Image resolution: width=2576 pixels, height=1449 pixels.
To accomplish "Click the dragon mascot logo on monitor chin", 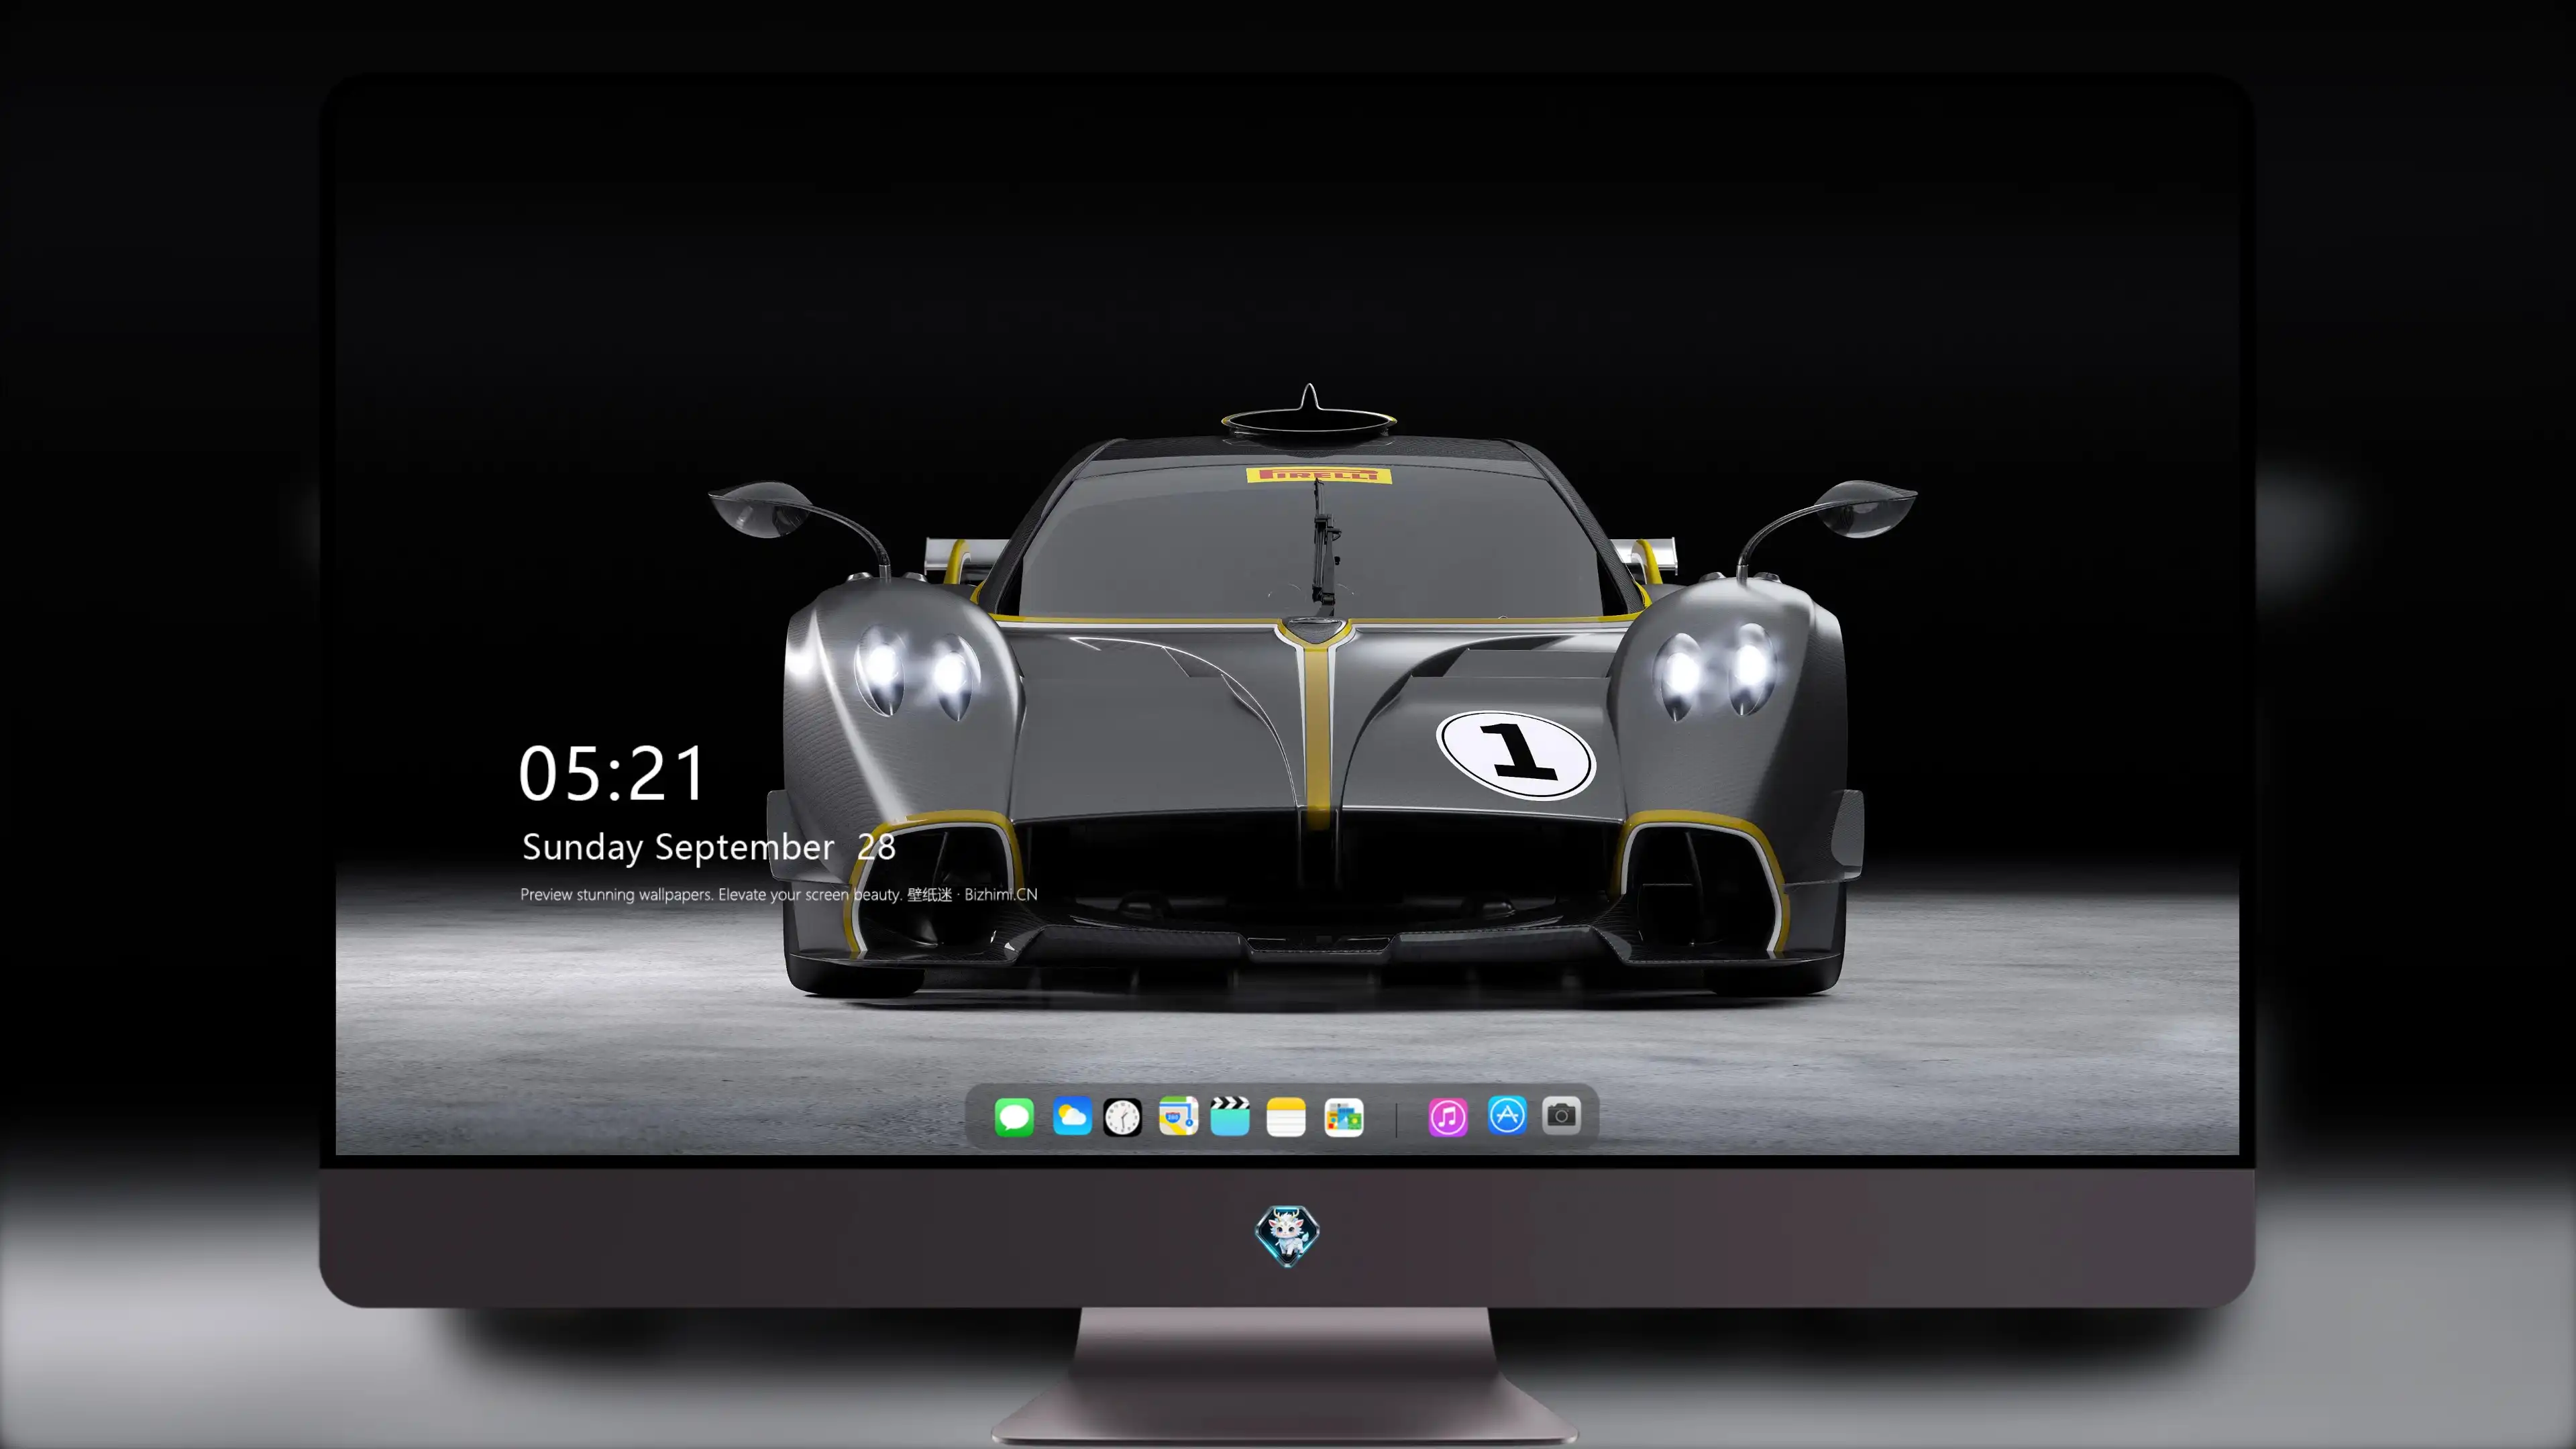I will [1287, 1236].
